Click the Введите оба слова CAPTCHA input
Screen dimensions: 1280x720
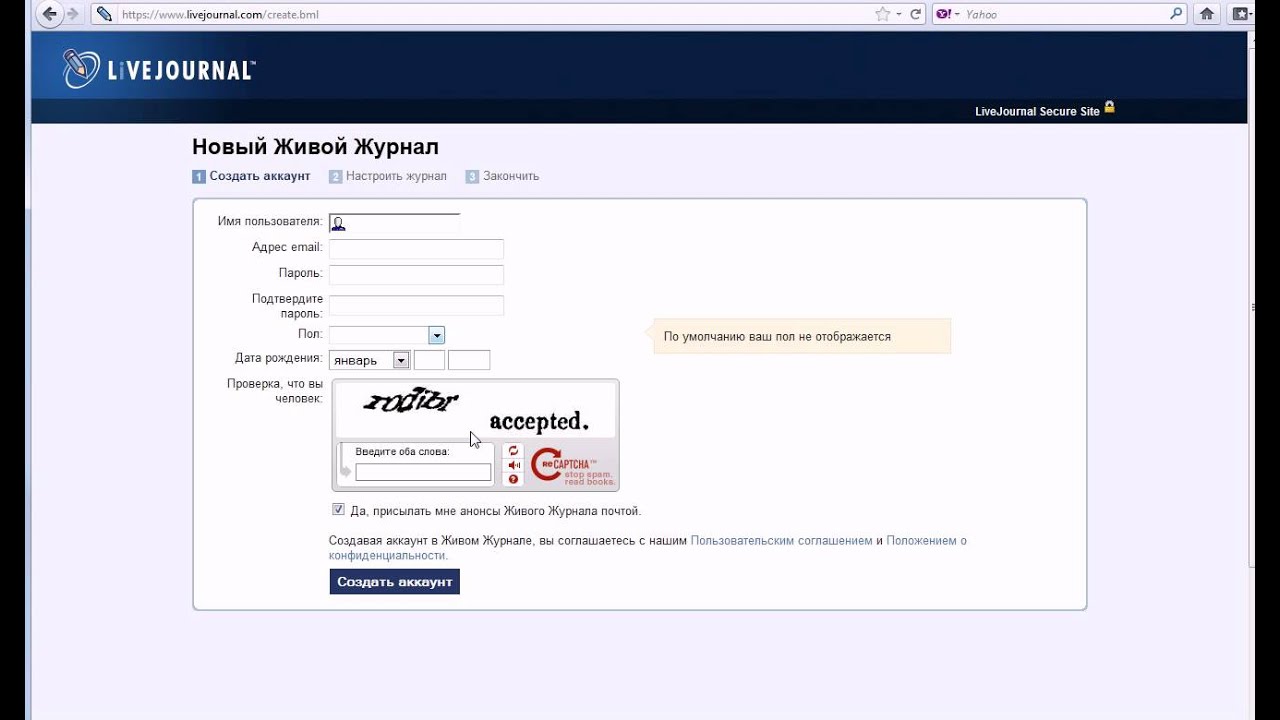[x=423, y=472]
